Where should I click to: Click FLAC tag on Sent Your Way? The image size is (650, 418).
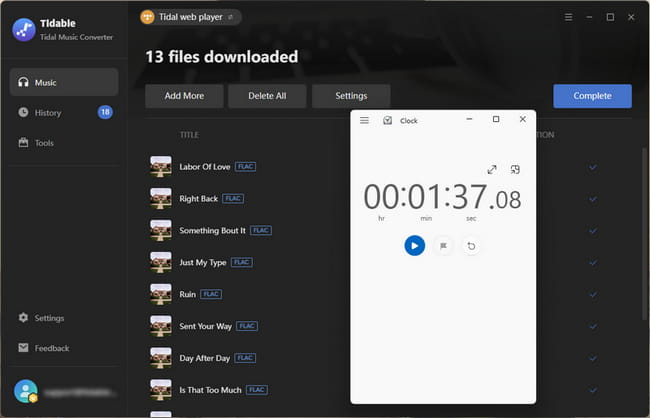[247, 326]
